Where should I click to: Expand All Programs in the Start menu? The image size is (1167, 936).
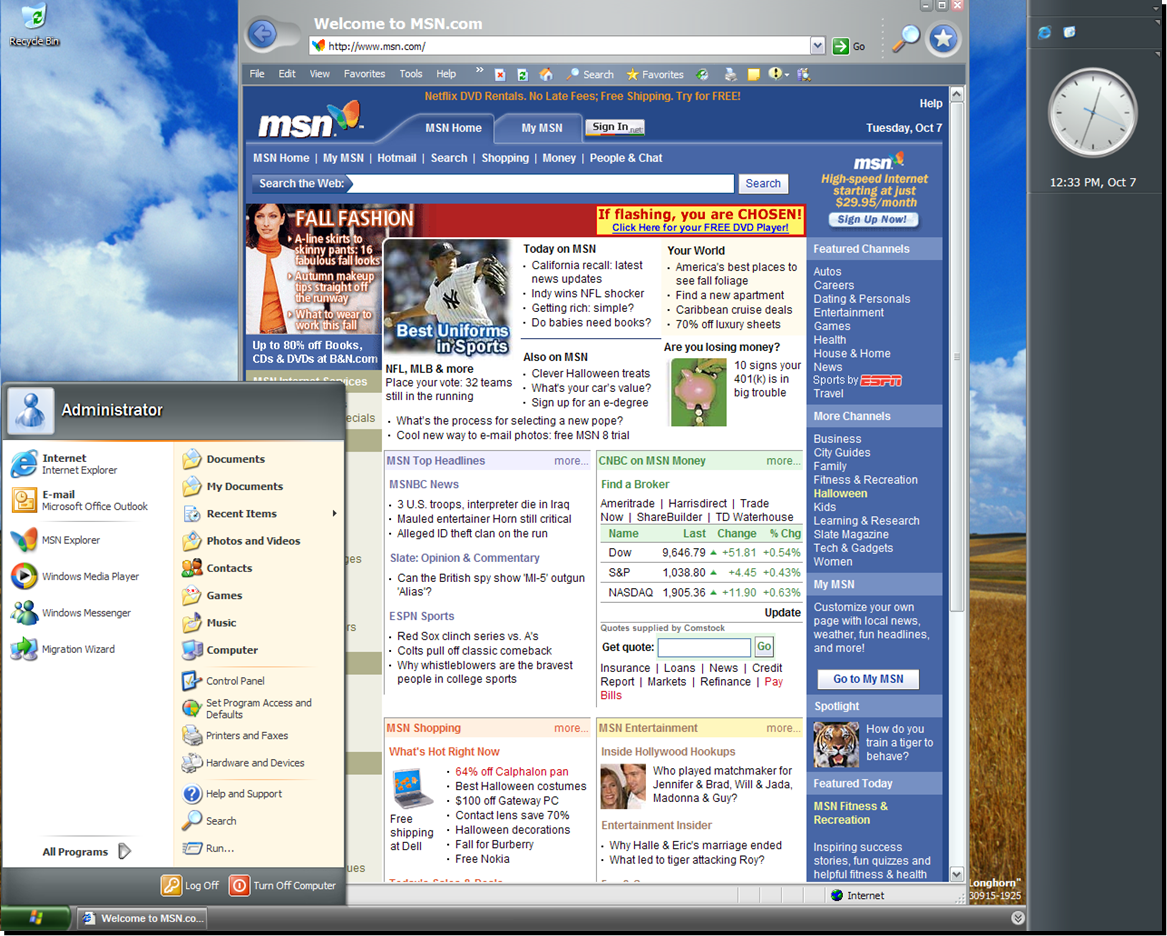(x=86, y=852)
